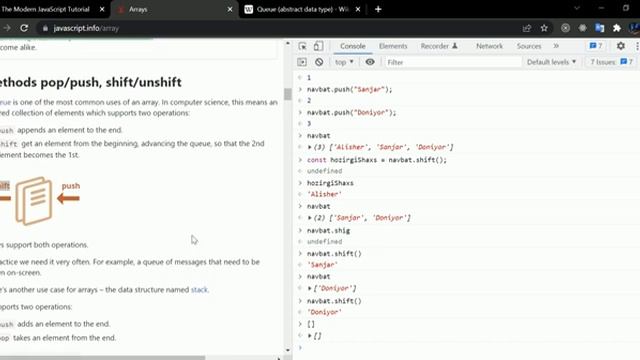Open the gear-shaped extension icon in the browser toolbar
640x360 pixels.
coord(582,28)
